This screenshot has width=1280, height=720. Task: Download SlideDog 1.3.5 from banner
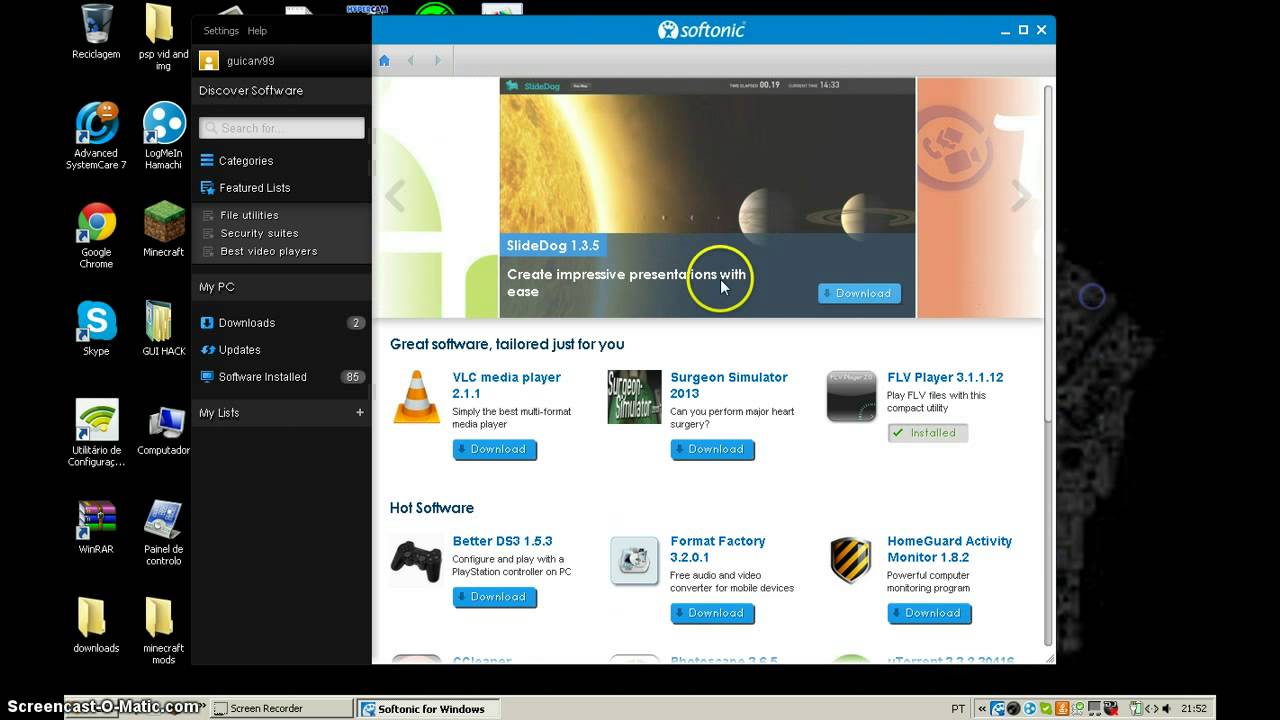[859, 293]
